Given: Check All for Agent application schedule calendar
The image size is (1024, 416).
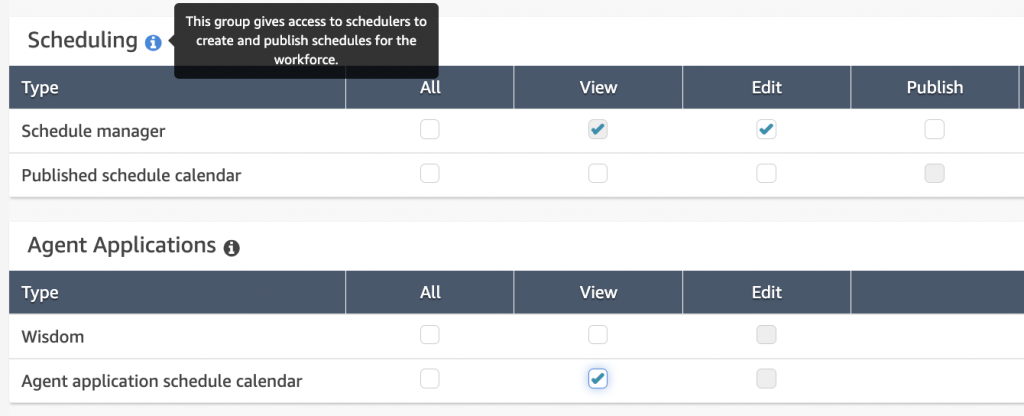Looking at the screenshot, I should (x=430, y=379).
